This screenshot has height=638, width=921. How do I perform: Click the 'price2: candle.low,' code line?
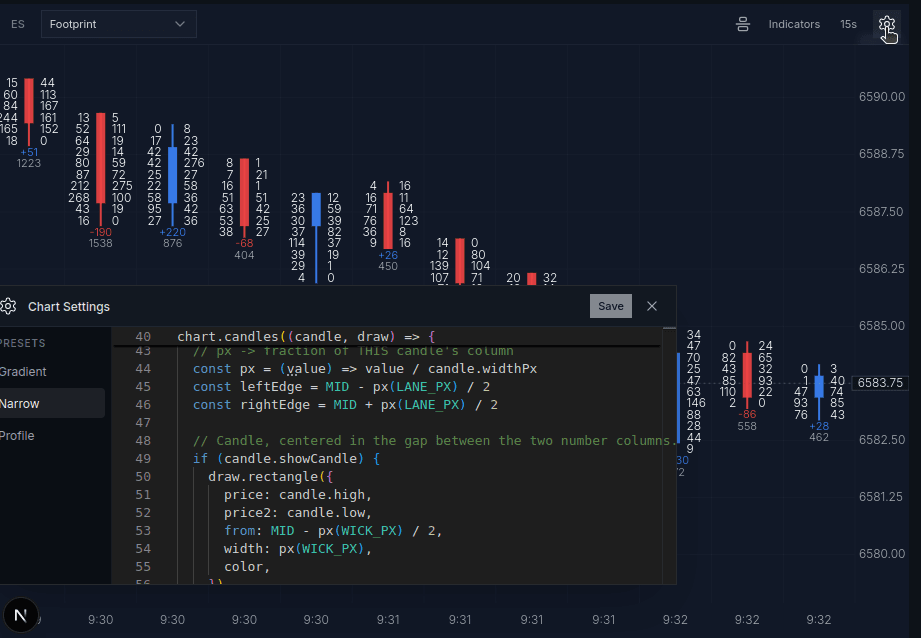pos(298,513)
